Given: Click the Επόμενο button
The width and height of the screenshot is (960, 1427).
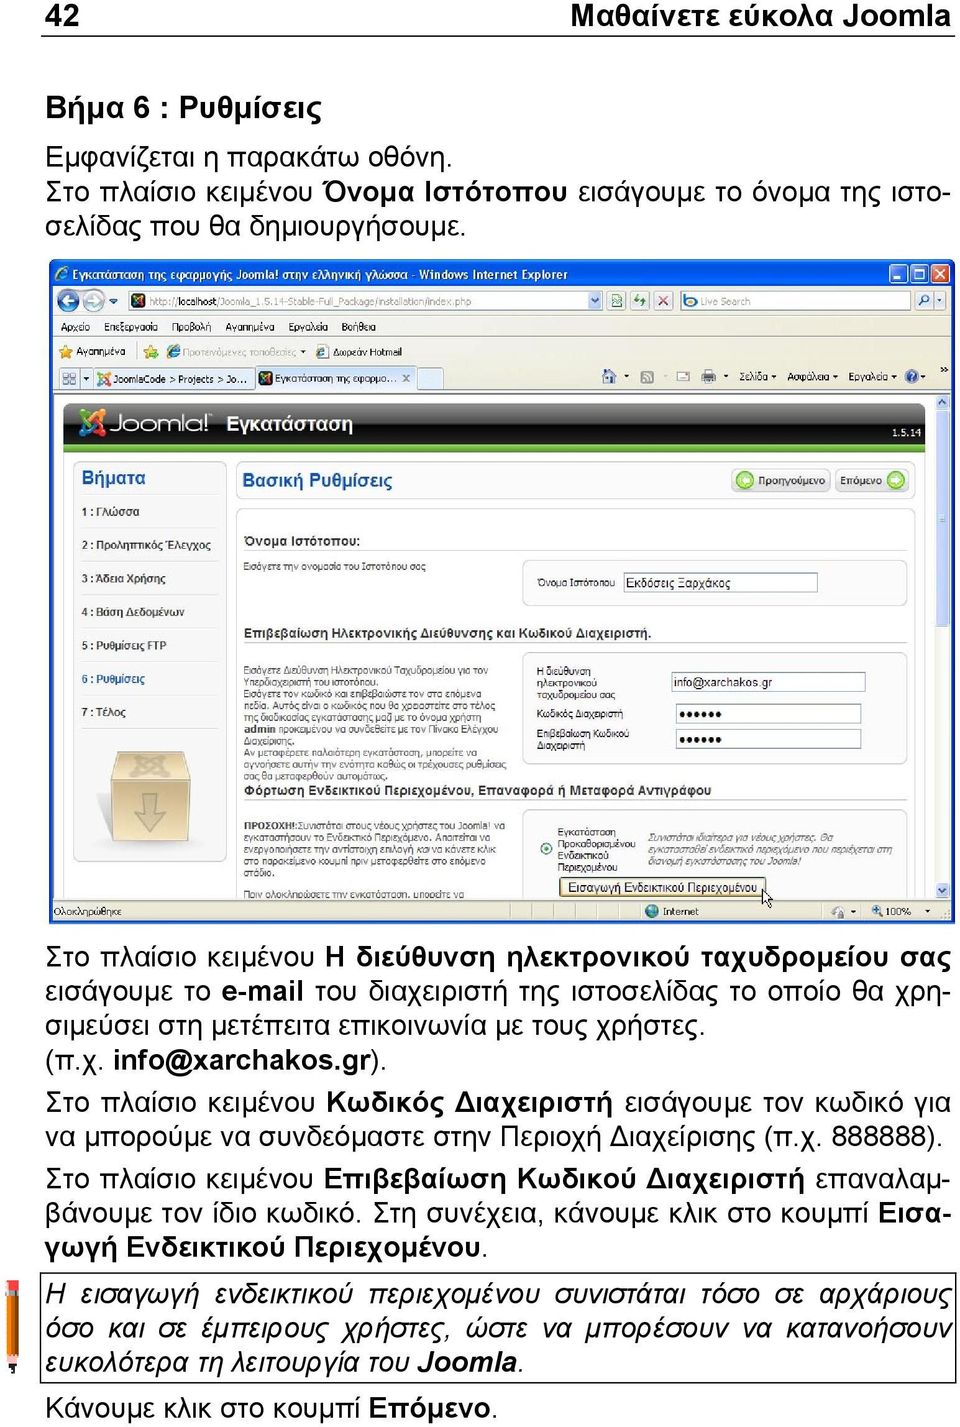Looking at the screenshot, I should tap(870, 481).
